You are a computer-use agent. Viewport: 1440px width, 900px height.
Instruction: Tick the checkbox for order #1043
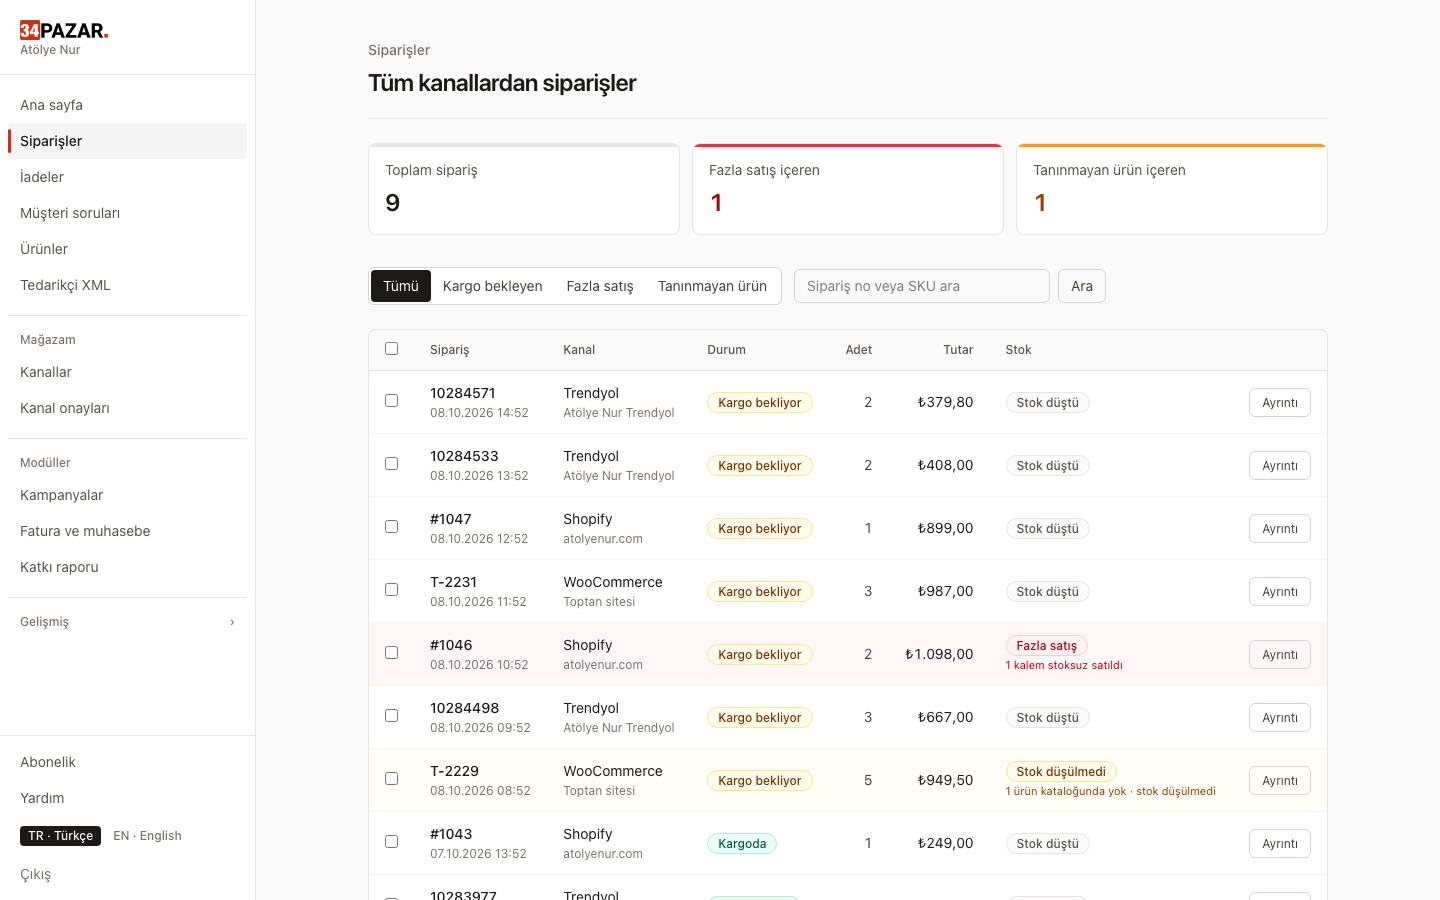pos(391,842)
